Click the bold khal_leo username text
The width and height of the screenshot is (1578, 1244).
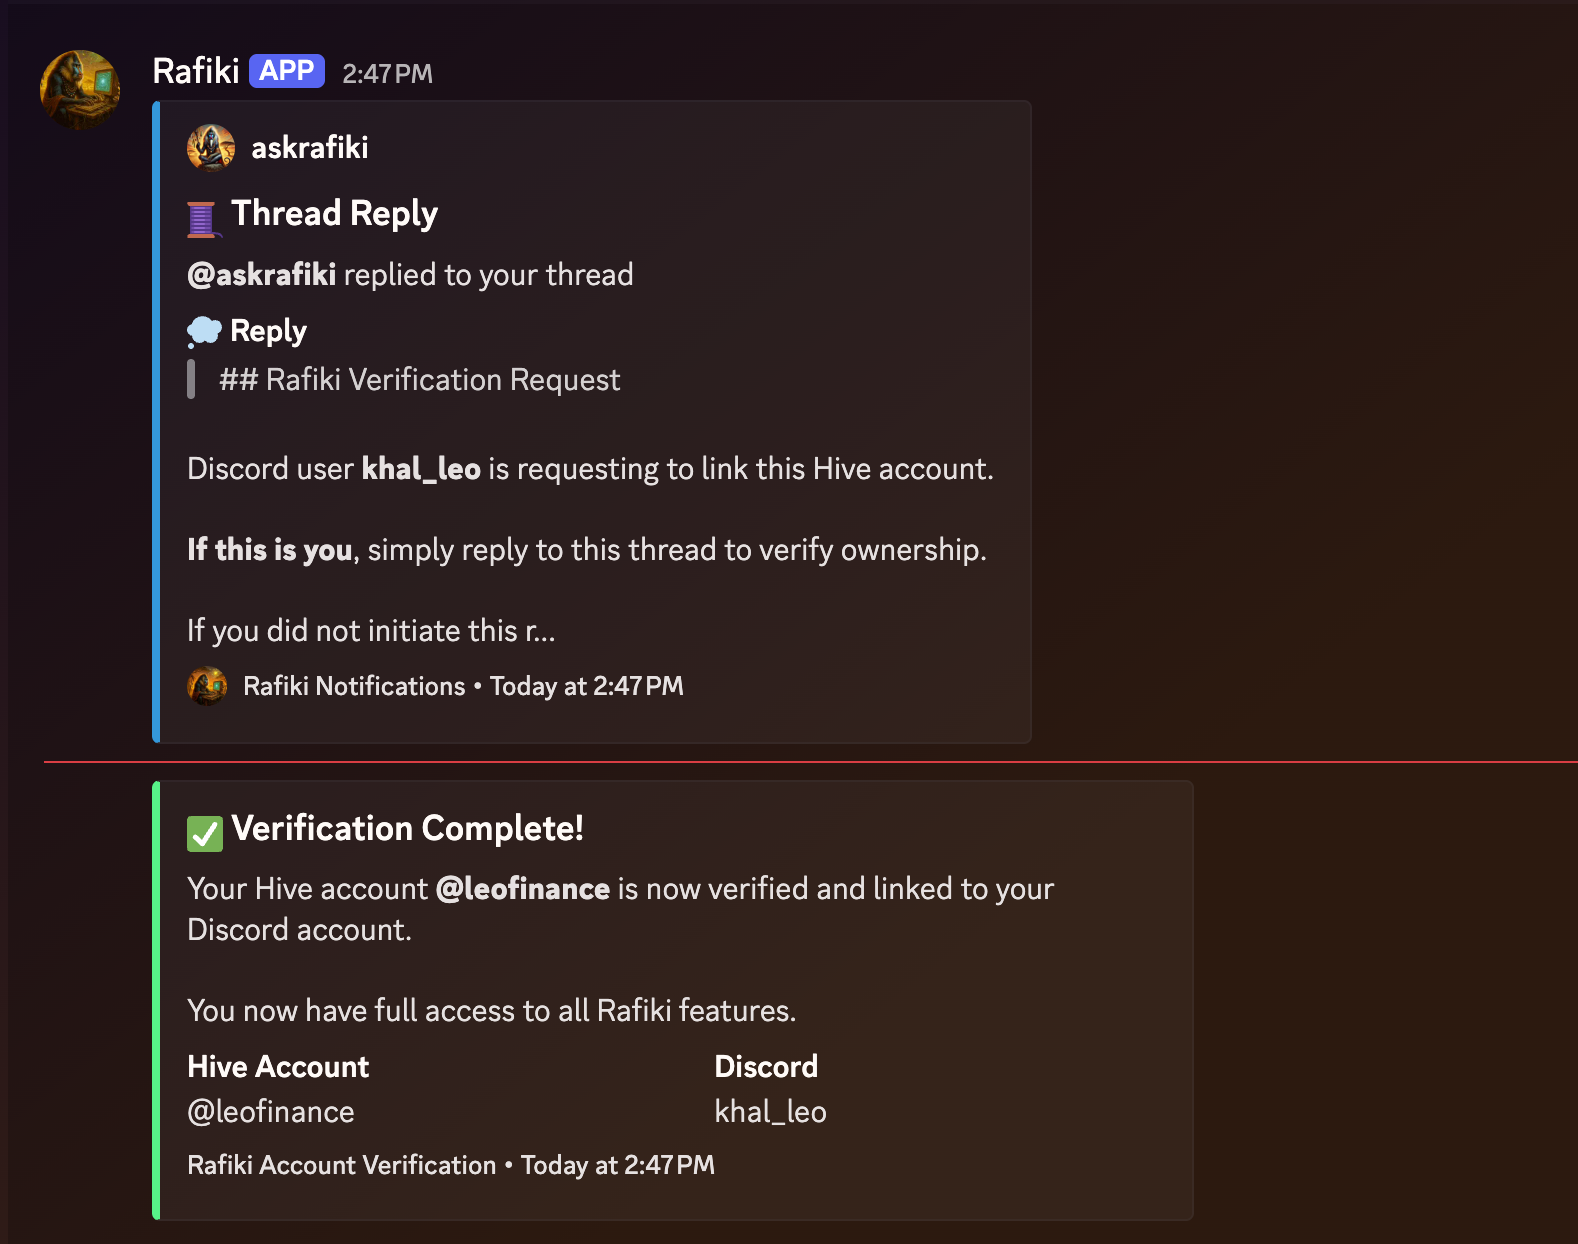pyautogui.click(x=421, y=469)
